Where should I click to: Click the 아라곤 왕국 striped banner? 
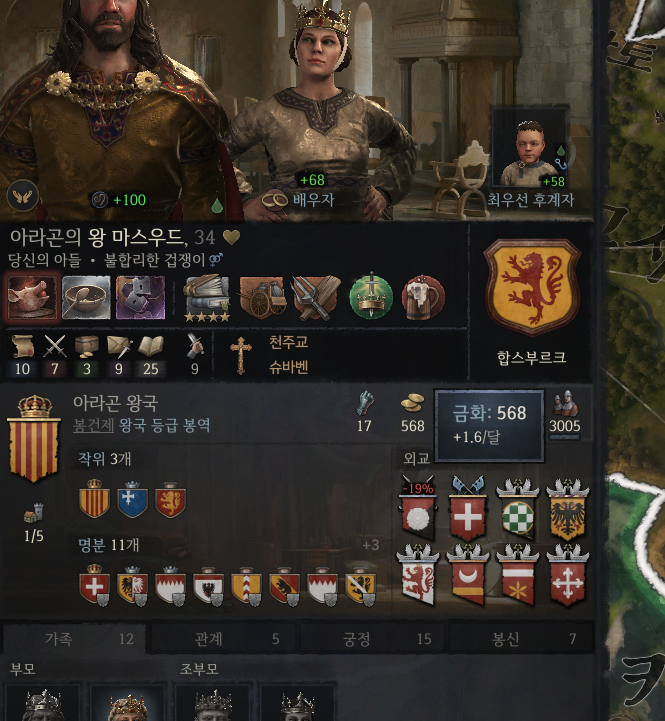[x=34, y=439]
